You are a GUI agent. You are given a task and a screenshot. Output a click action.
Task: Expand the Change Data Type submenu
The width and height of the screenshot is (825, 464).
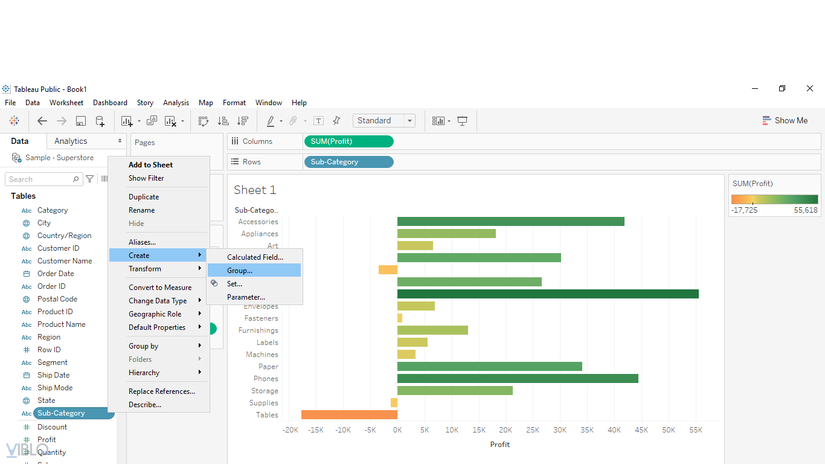click(x=199, y=300)
